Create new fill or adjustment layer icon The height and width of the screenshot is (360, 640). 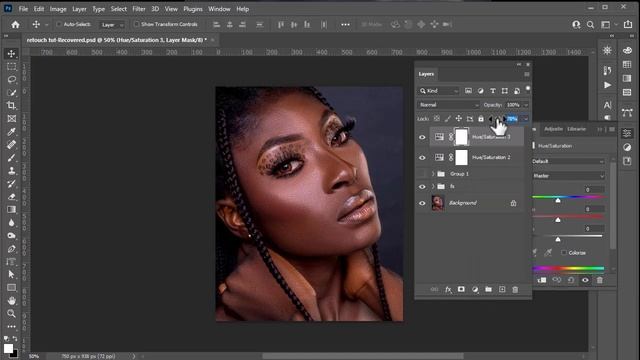coord(475,289)
